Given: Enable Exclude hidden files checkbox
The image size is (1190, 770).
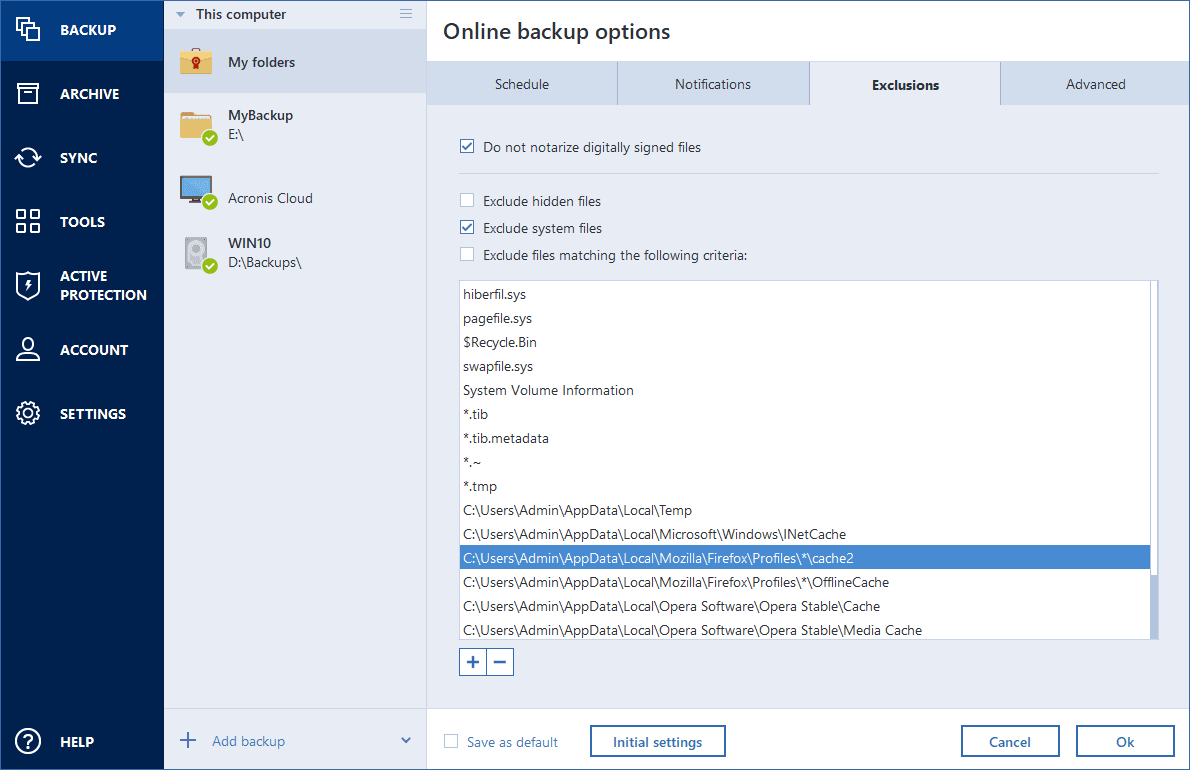Looking at the screenshot, I should 467,201.
